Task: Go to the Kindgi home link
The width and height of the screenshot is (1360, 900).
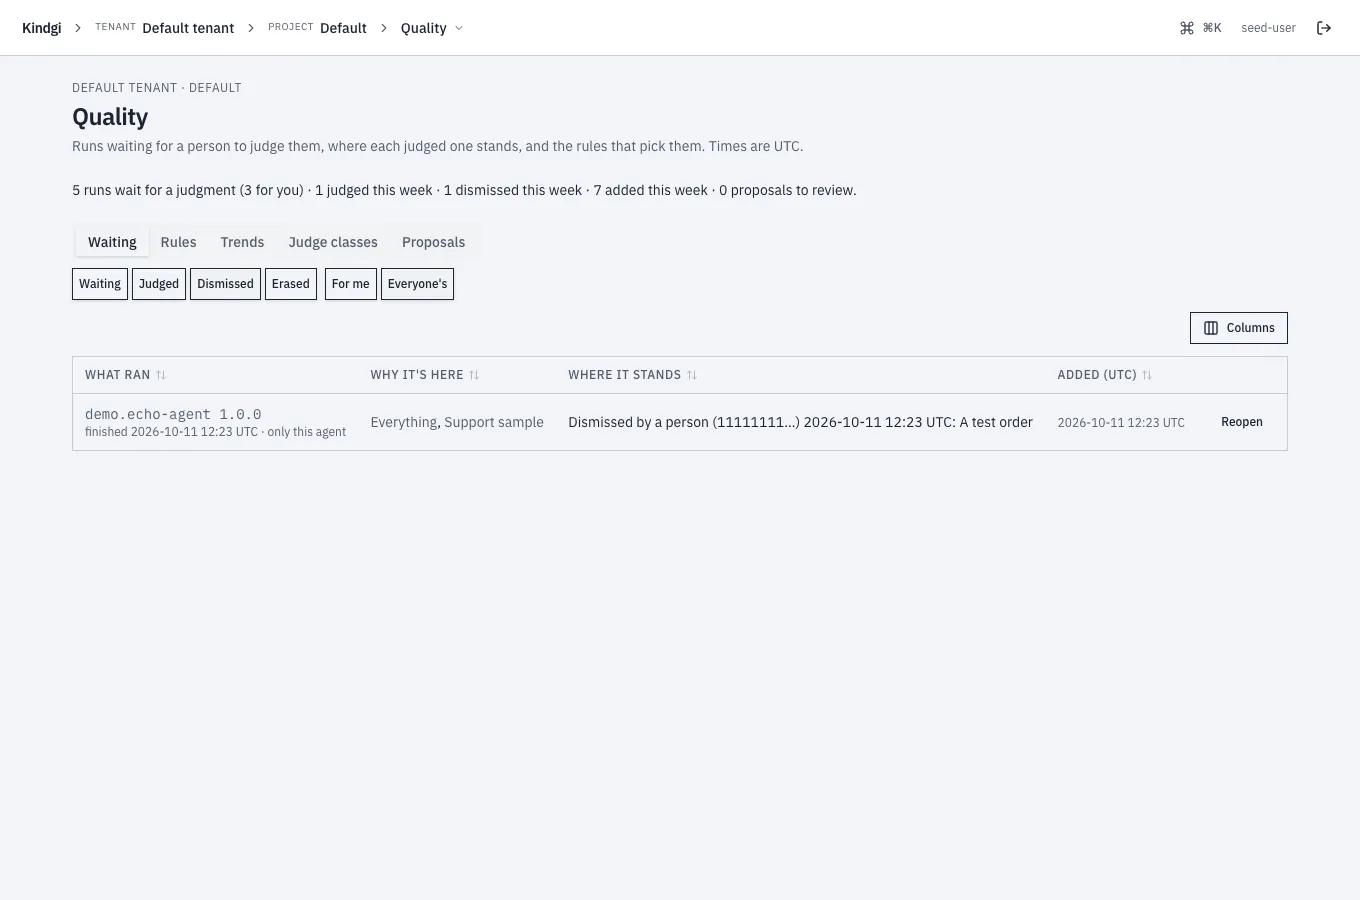Action: [x=42, y=28]
